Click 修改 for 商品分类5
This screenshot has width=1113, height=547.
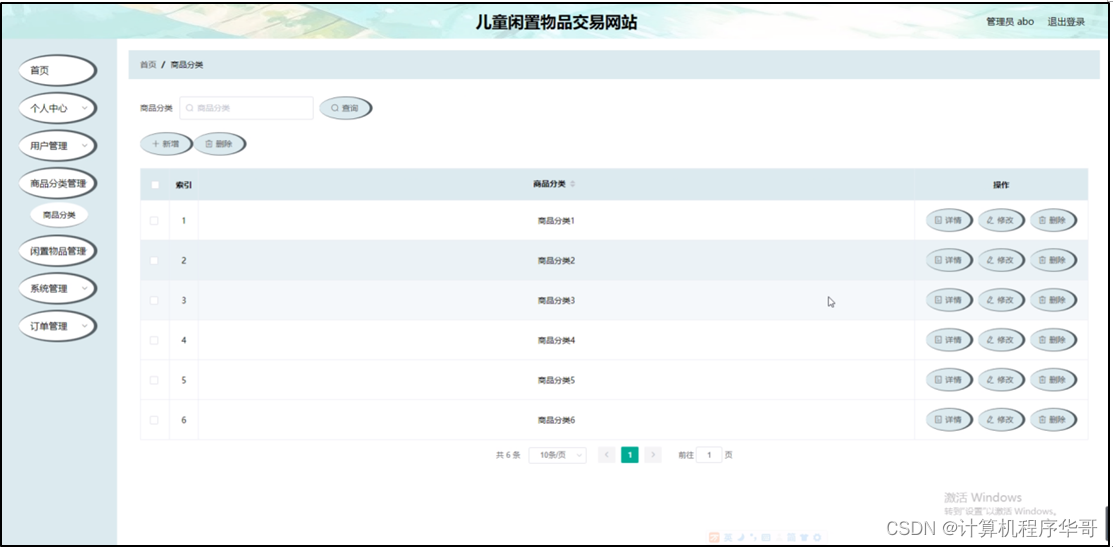[1001, 380]
